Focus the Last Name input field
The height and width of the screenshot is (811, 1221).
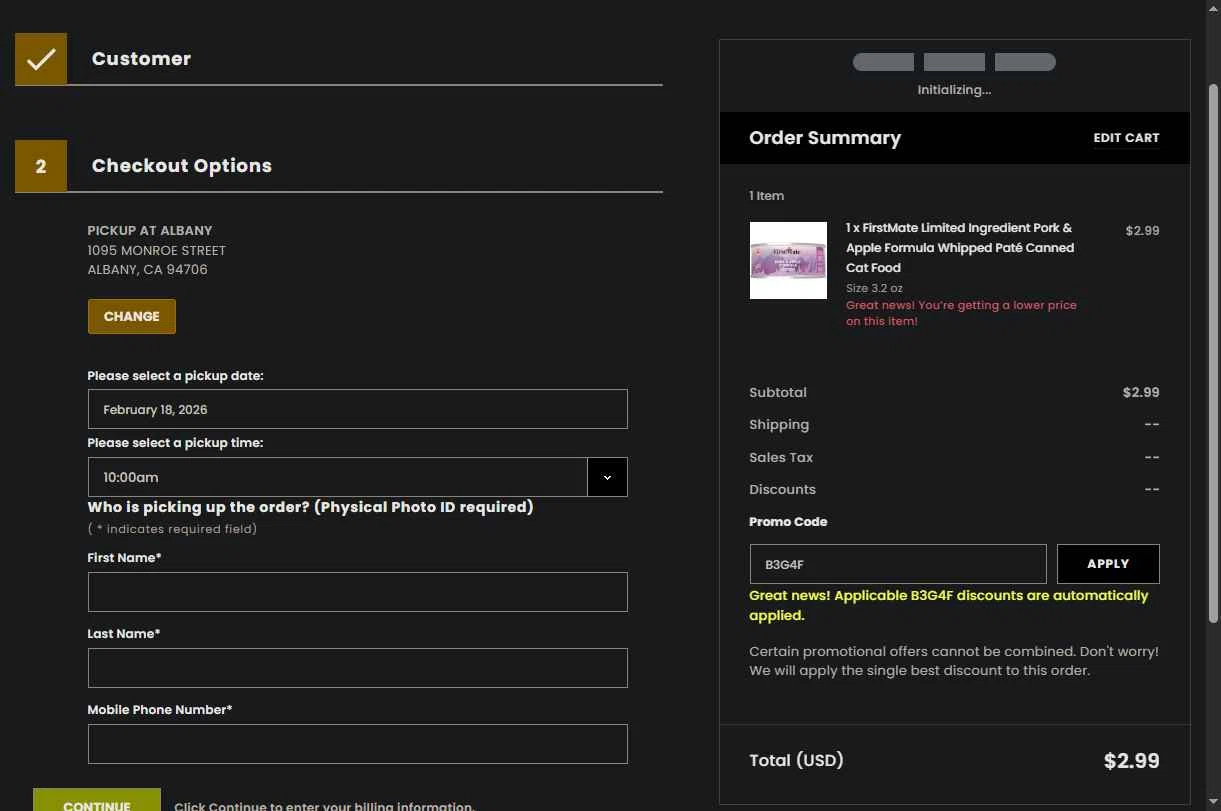[358, 668]
